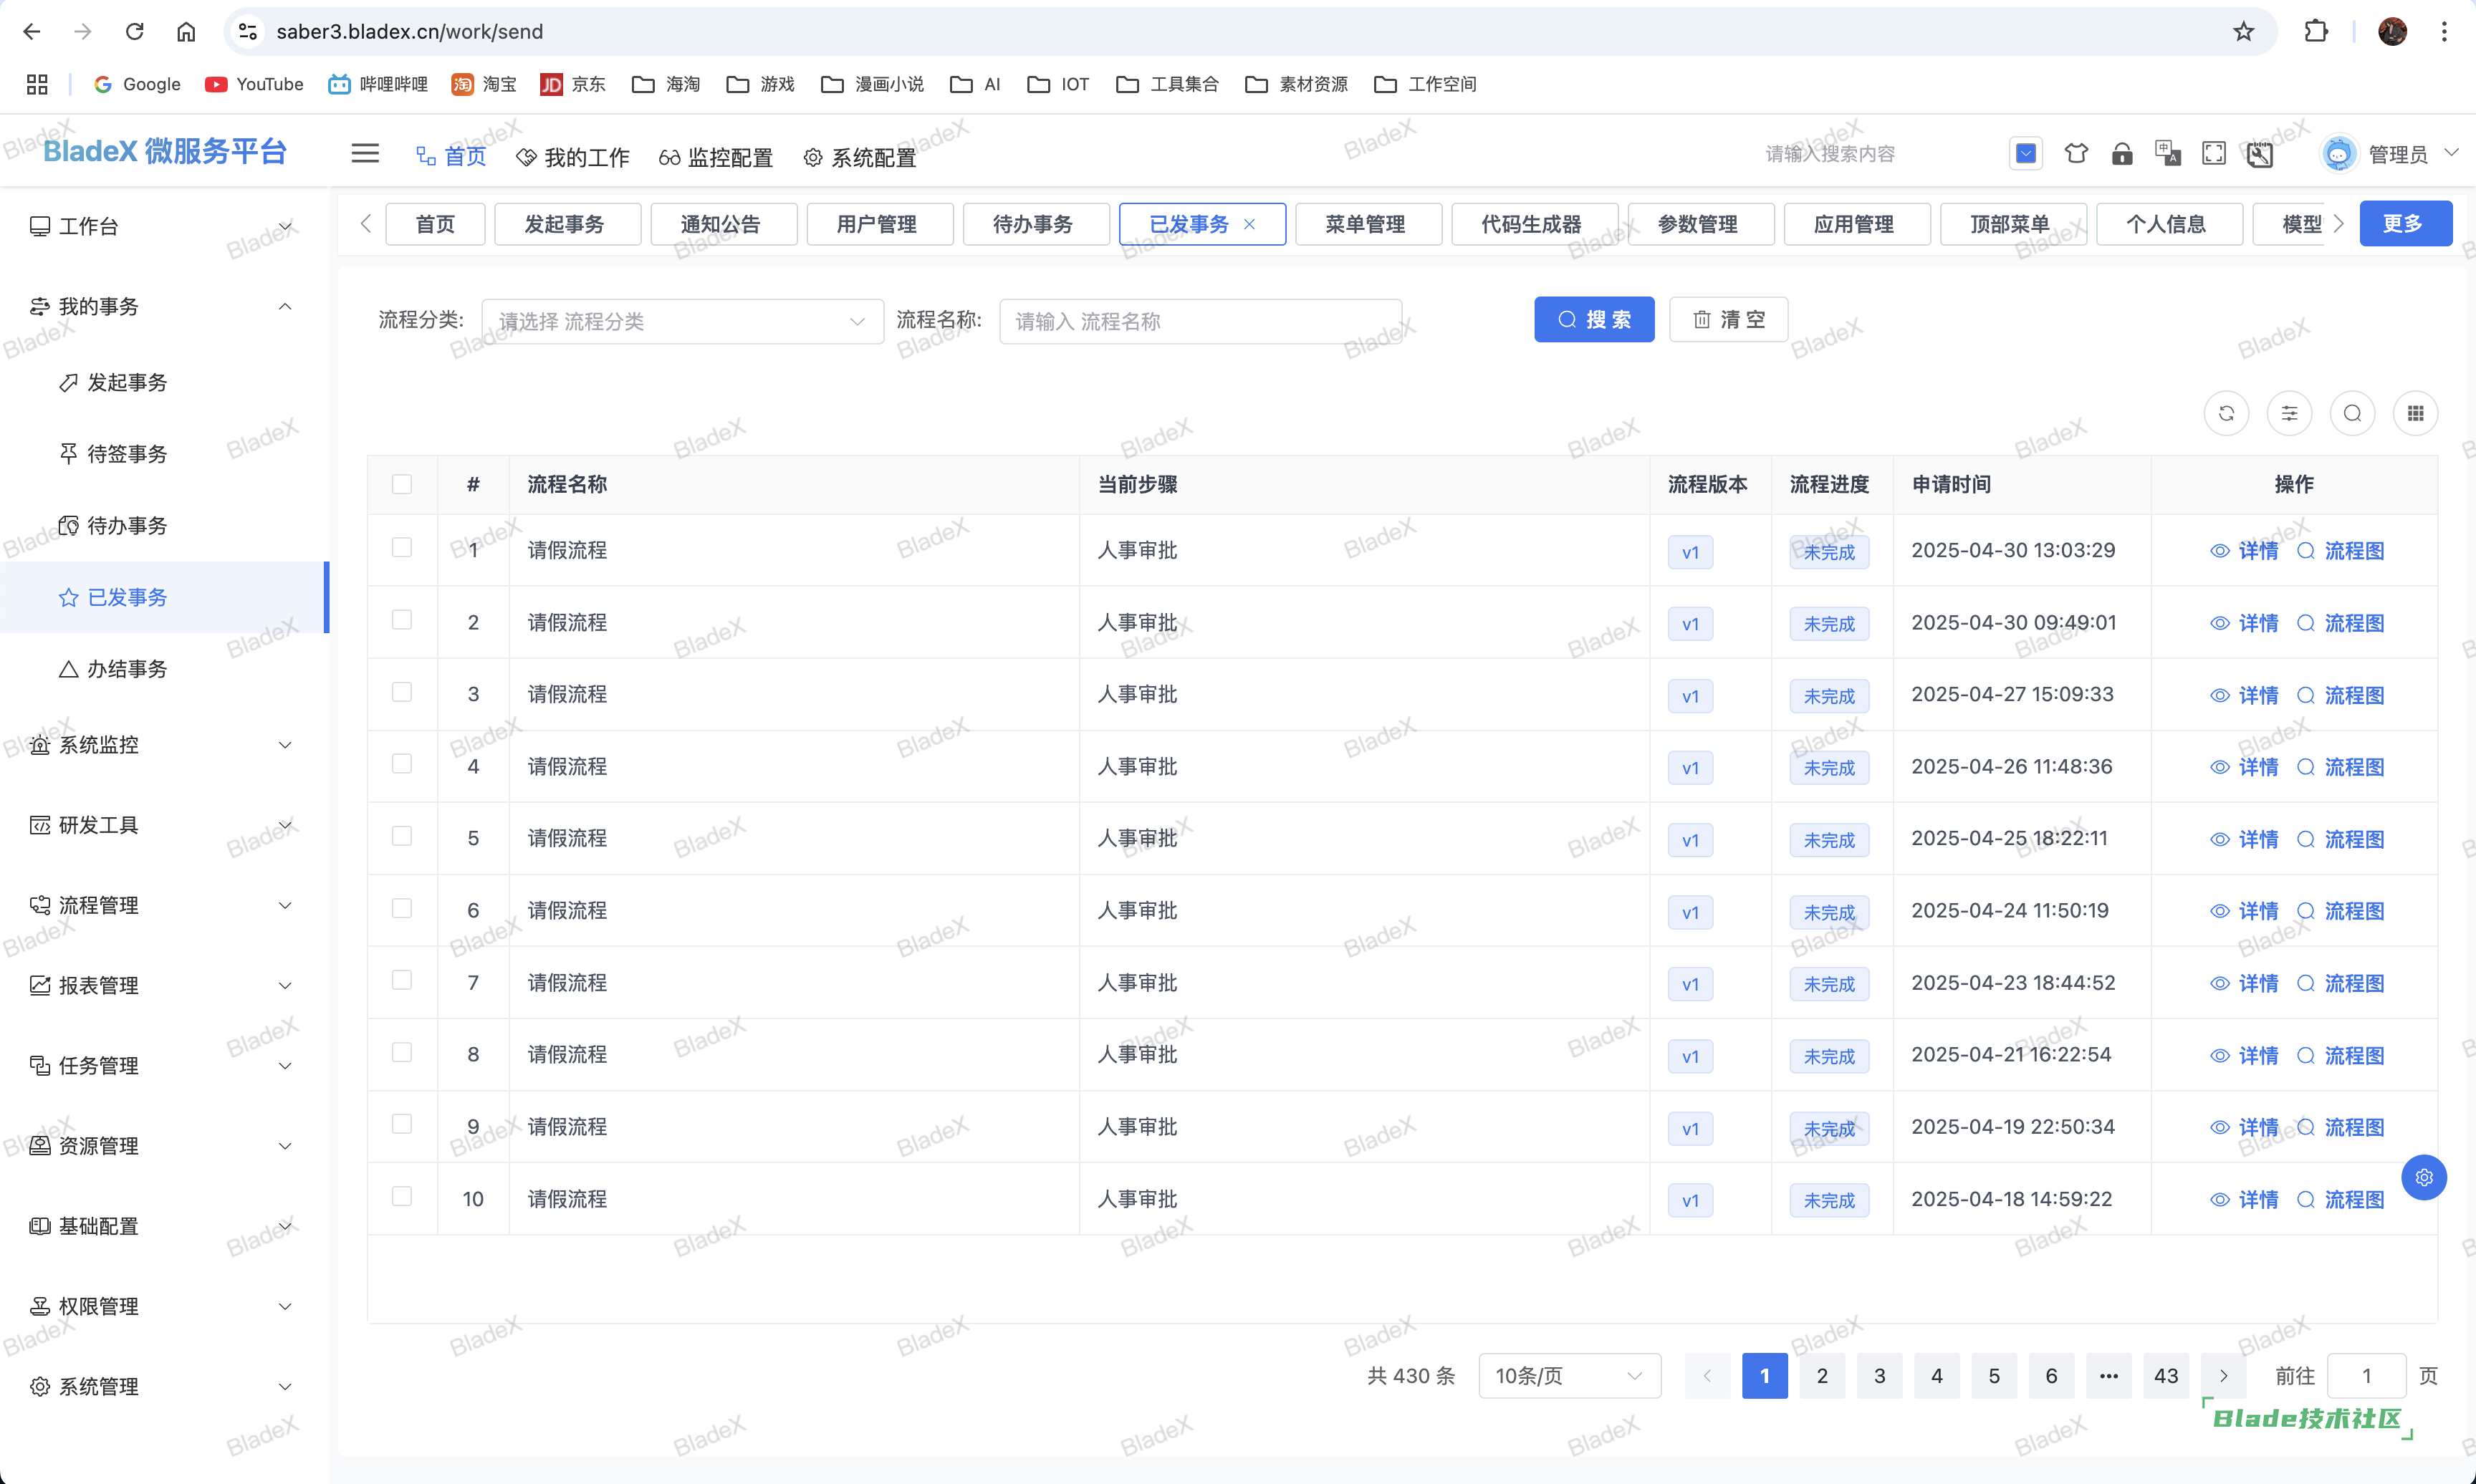
Task: Open 详情 for row 5
Action: click(2244, 839)
